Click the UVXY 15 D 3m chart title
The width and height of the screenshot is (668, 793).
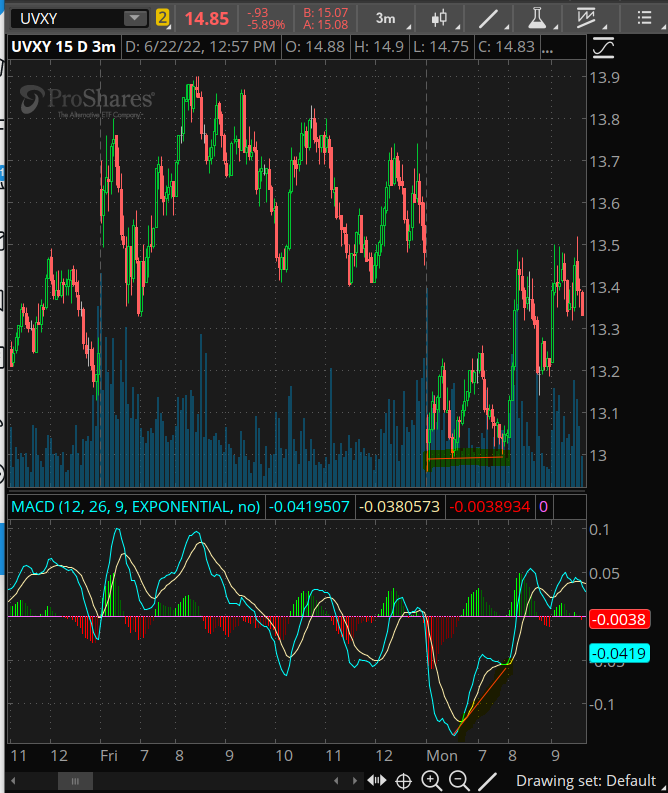(64, 47)
